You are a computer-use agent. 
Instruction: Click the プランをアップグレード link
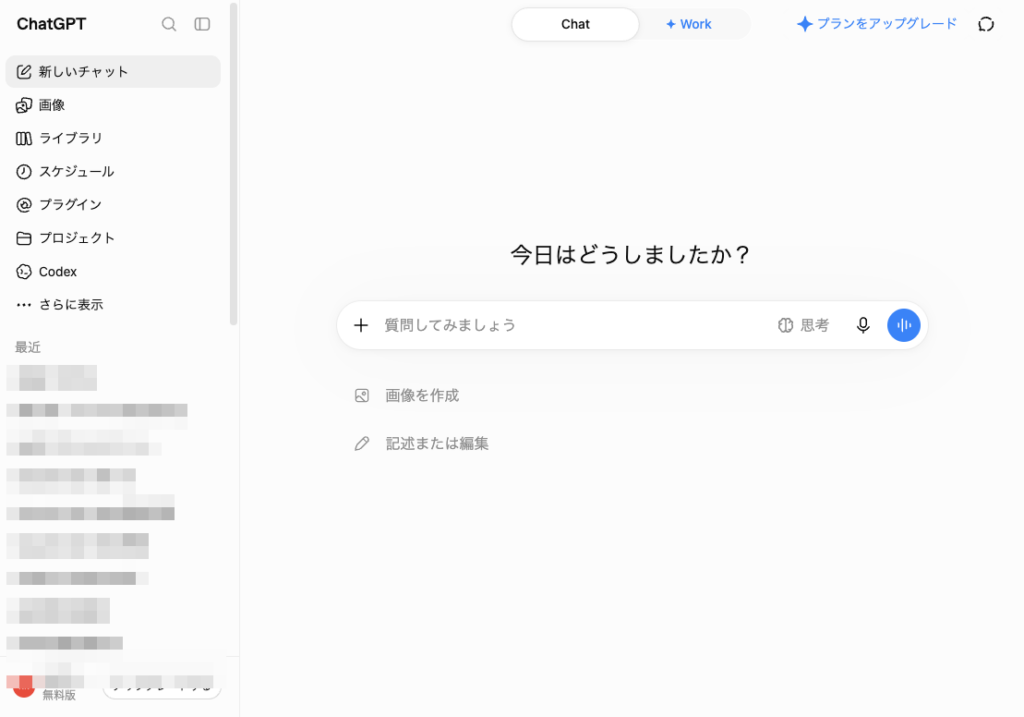(877, 24)
